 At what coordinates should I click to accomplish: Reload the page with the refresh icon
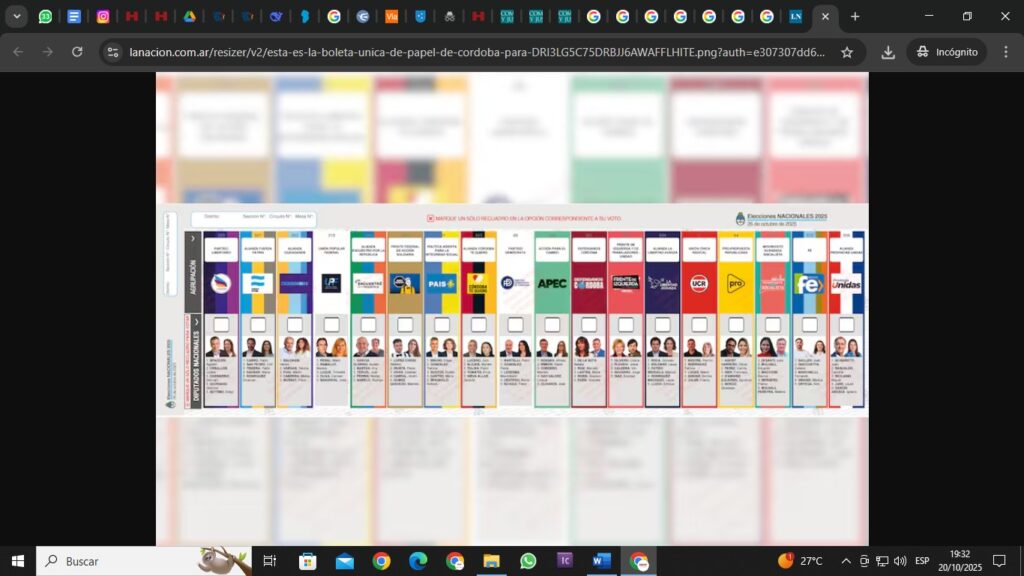point(77,52)
